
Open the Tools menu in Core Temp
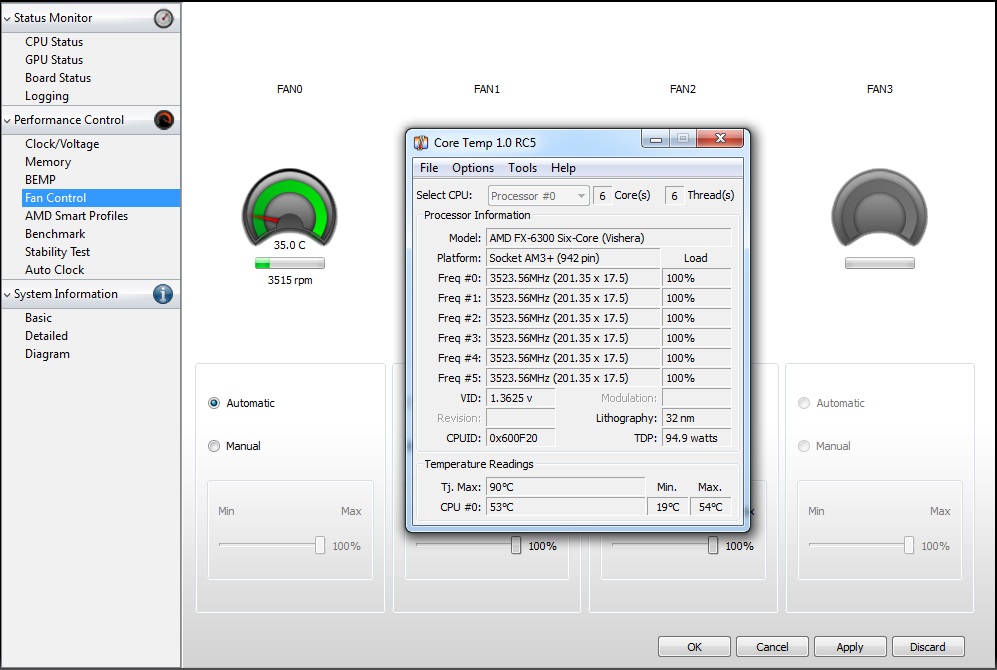[522, 168]
